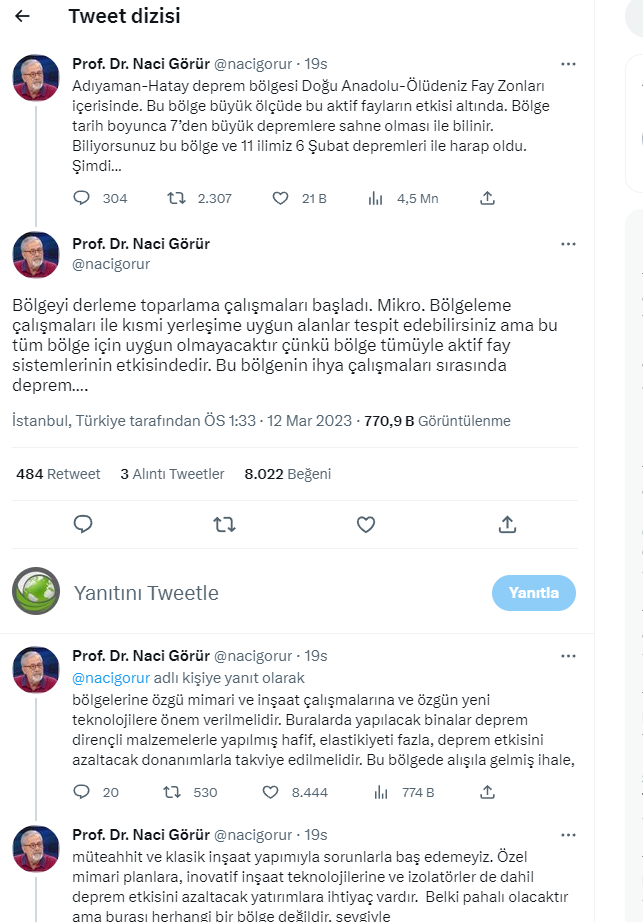Retweet the main tweet using retweet icon
643x922 pixels.
[225, 524]
